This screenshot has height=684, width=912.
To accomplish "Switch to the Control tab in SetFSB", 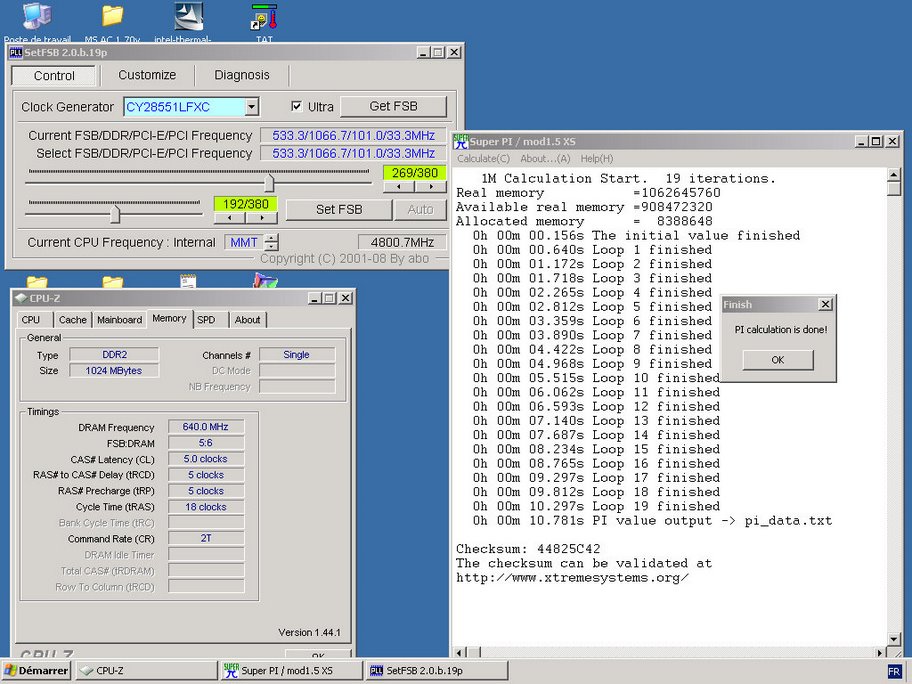I will pos(54,76).
